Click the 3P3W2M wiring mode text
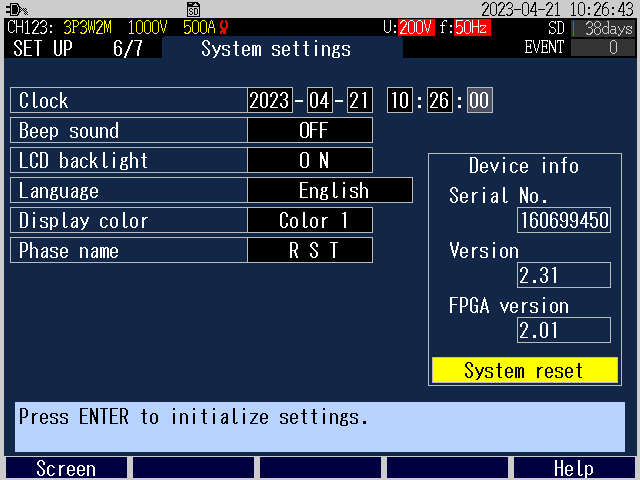Viewport: 640px width, 480px height. tap(87, 28)
